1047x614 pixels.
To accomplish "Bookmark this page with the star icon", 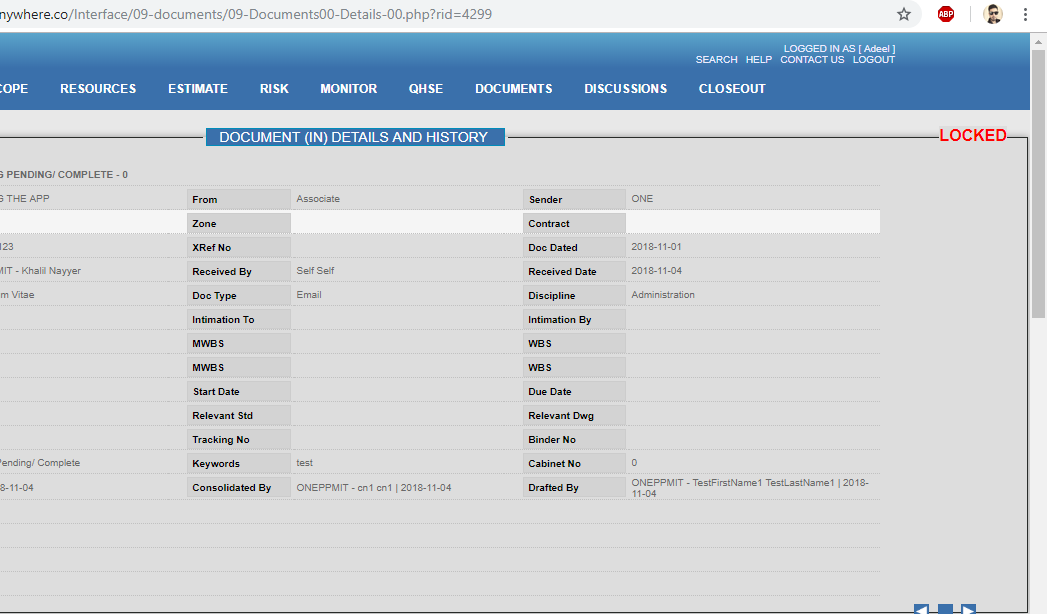I will 904,15.
